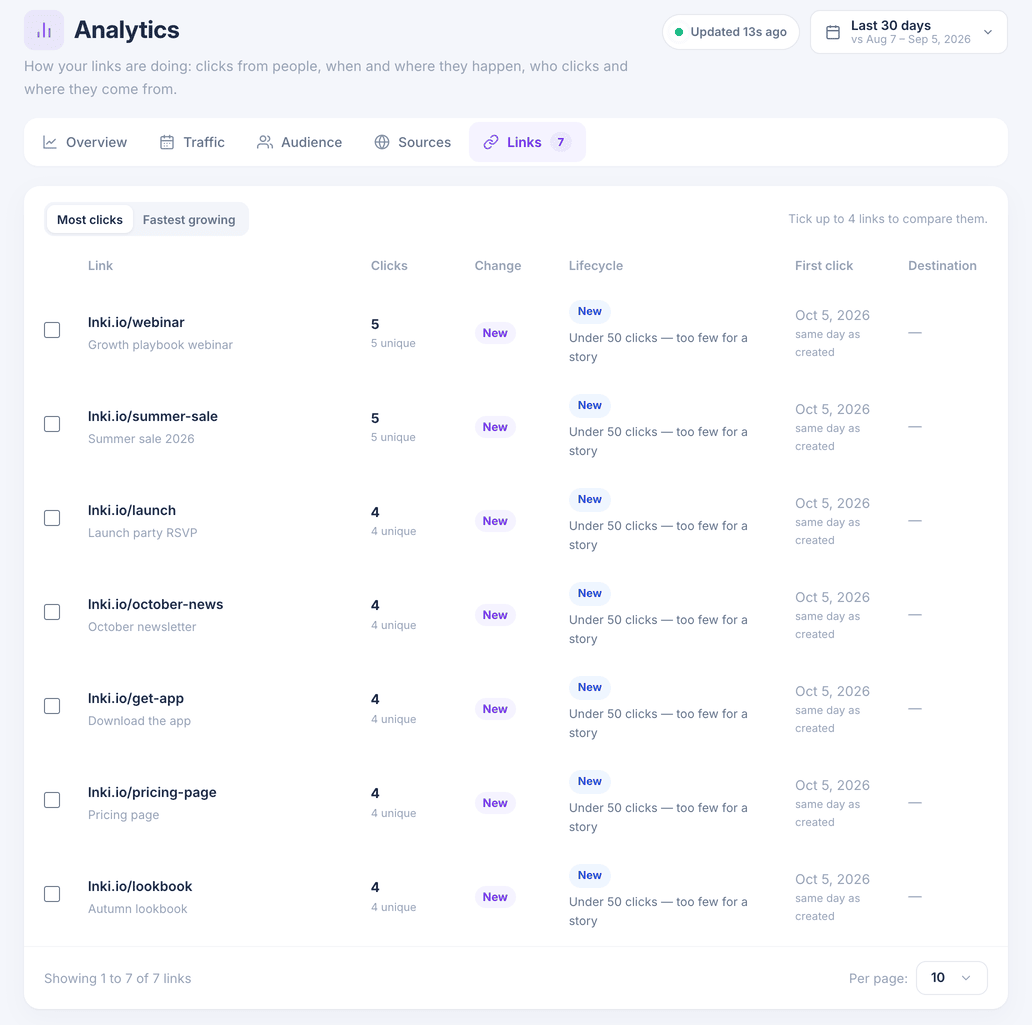
Task: Click 'Summer sale 2026' subtitle
Action: [x=142, y=439]
